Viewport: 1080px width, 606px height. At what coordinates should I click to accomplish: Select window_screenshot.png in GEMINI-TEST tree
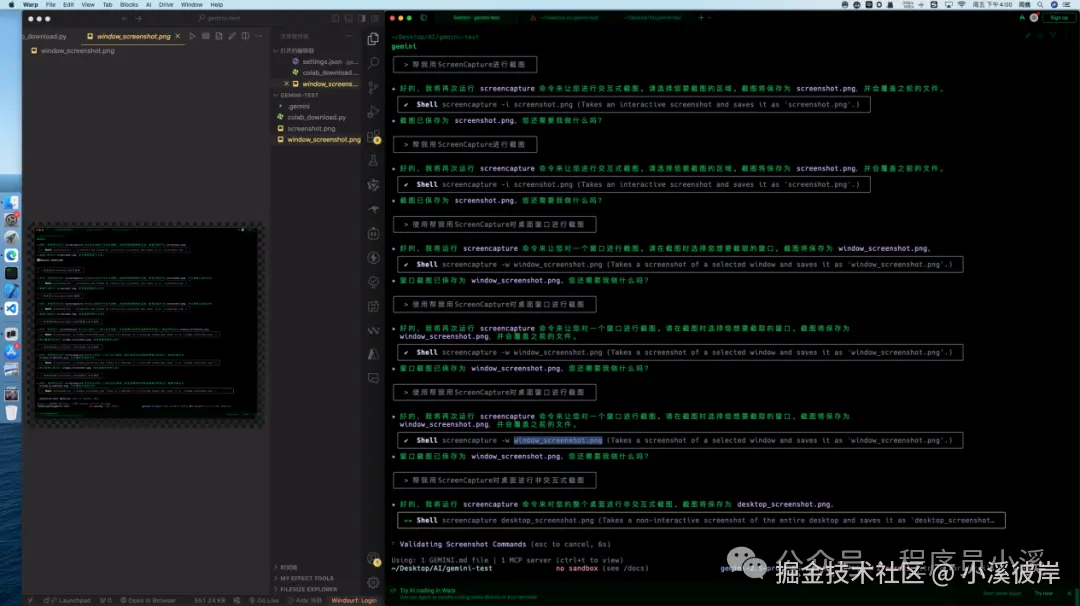click(319, 139)
